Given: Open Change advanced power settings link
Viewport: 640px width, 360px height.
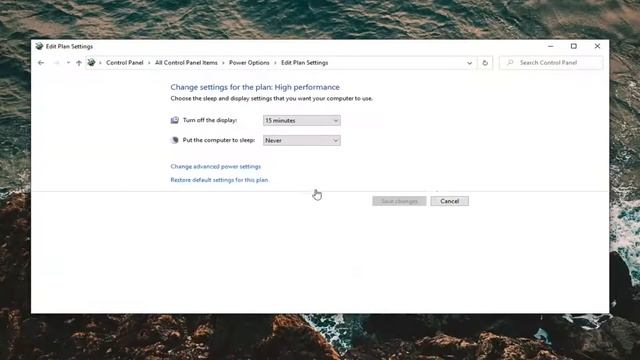Looking at the screenshot, I should [216, 167].
